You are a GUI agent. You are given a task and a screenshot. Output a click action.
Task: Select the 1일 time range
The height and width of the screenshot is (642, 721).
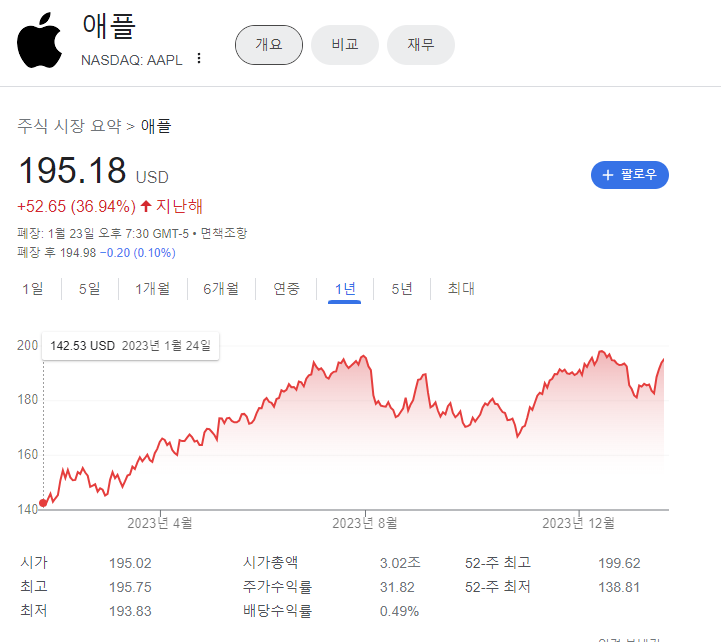[33, 289]
